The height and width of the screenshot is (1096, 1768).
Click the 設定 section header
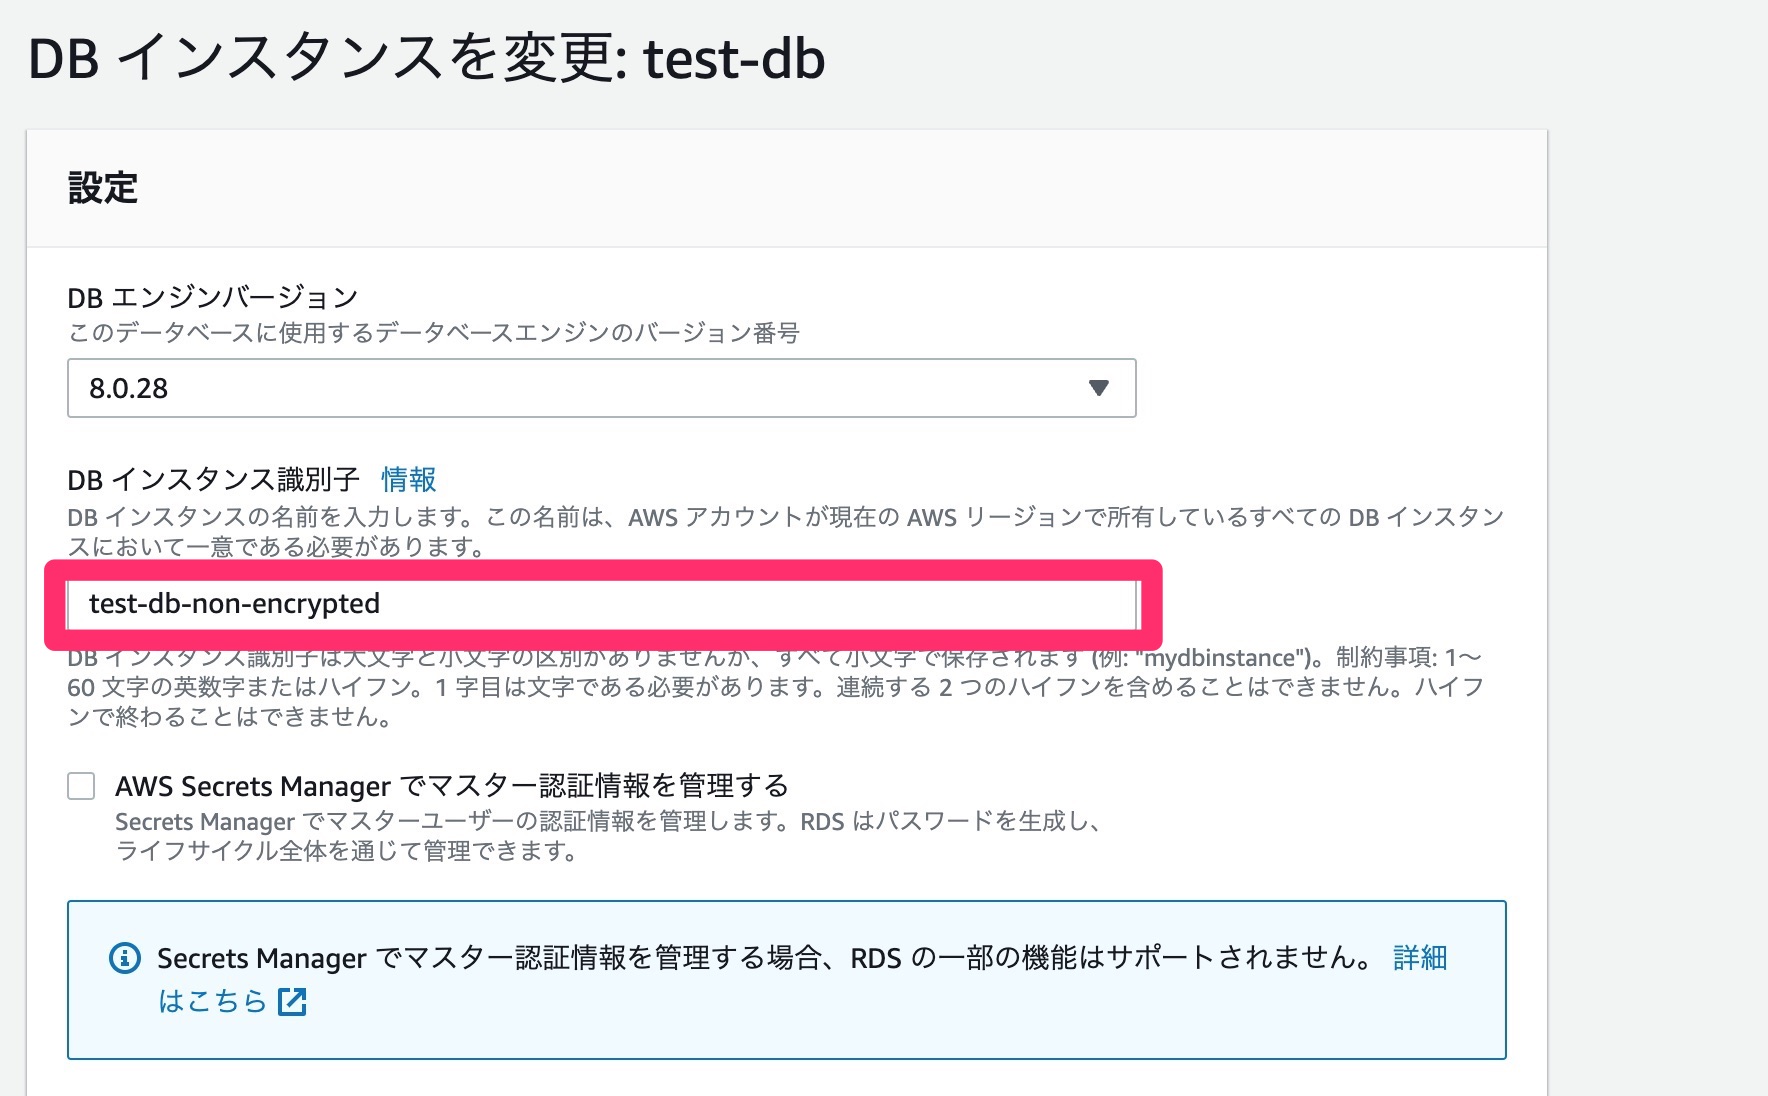[x=101, y=187]
